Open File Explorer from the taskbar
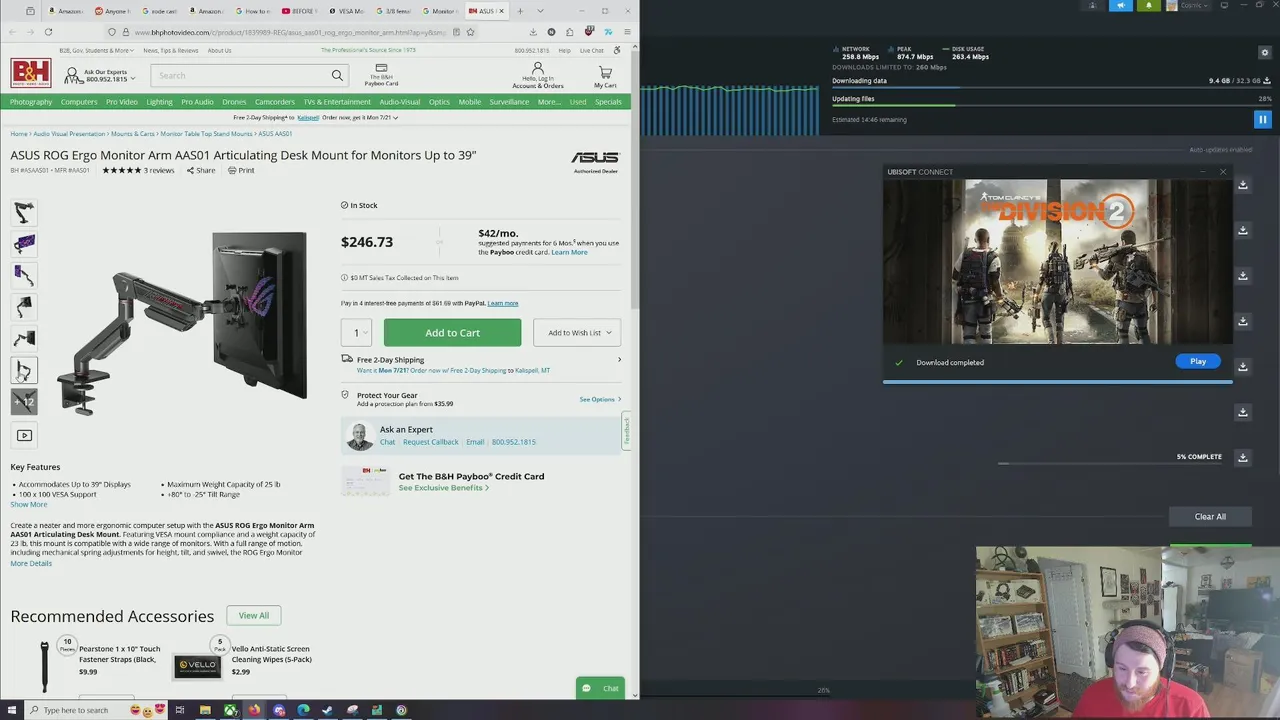The height and width of the screenshot is (720, 1280). click(205, 710)
